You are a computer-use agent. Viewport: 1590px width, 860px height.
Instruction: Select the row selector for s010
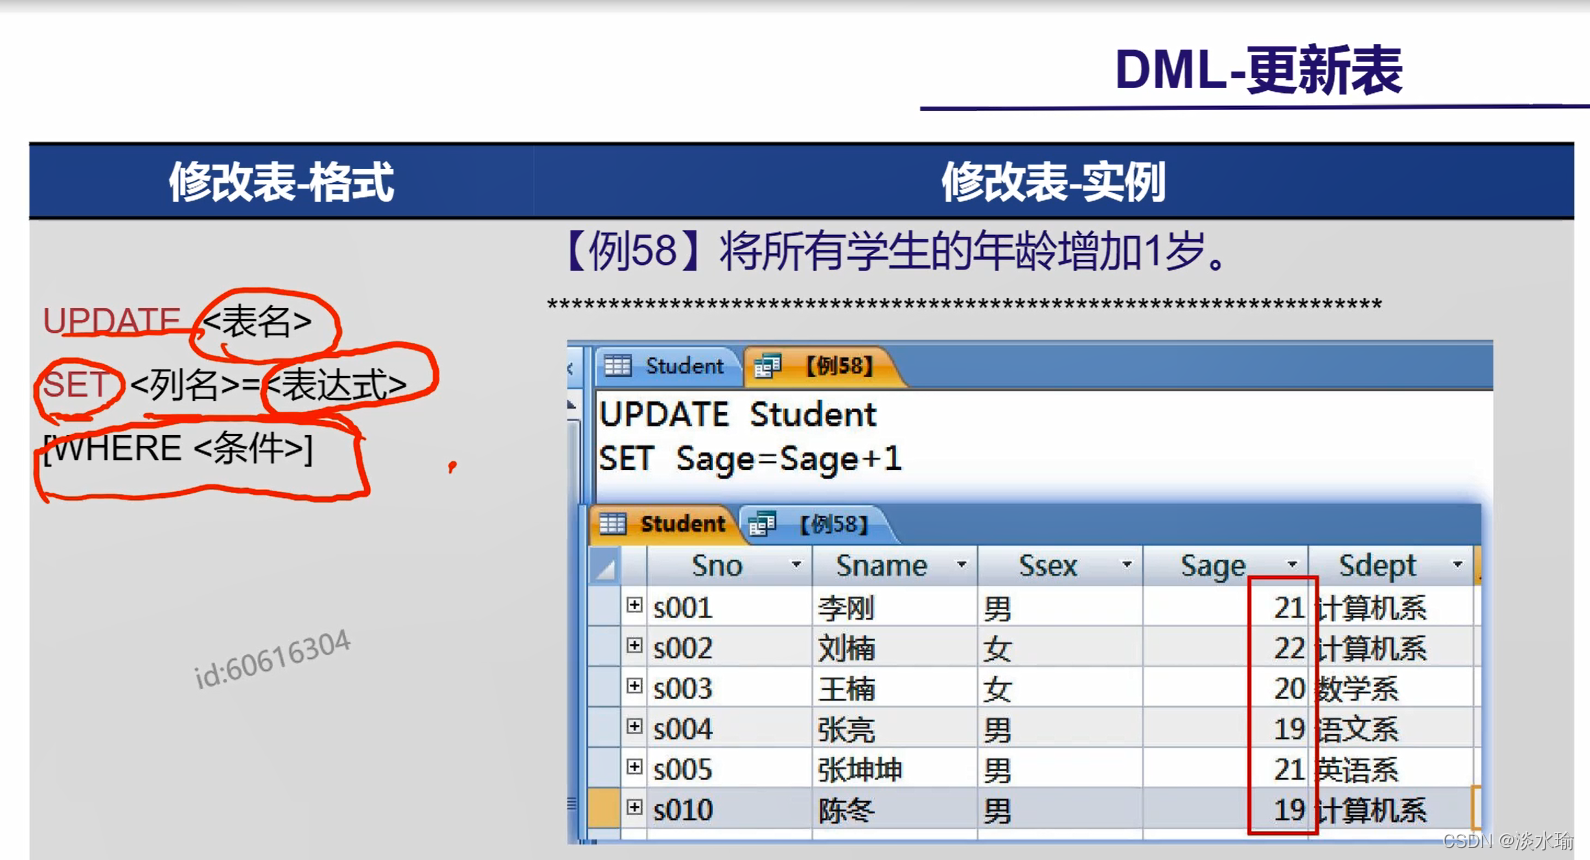point(604,808)
